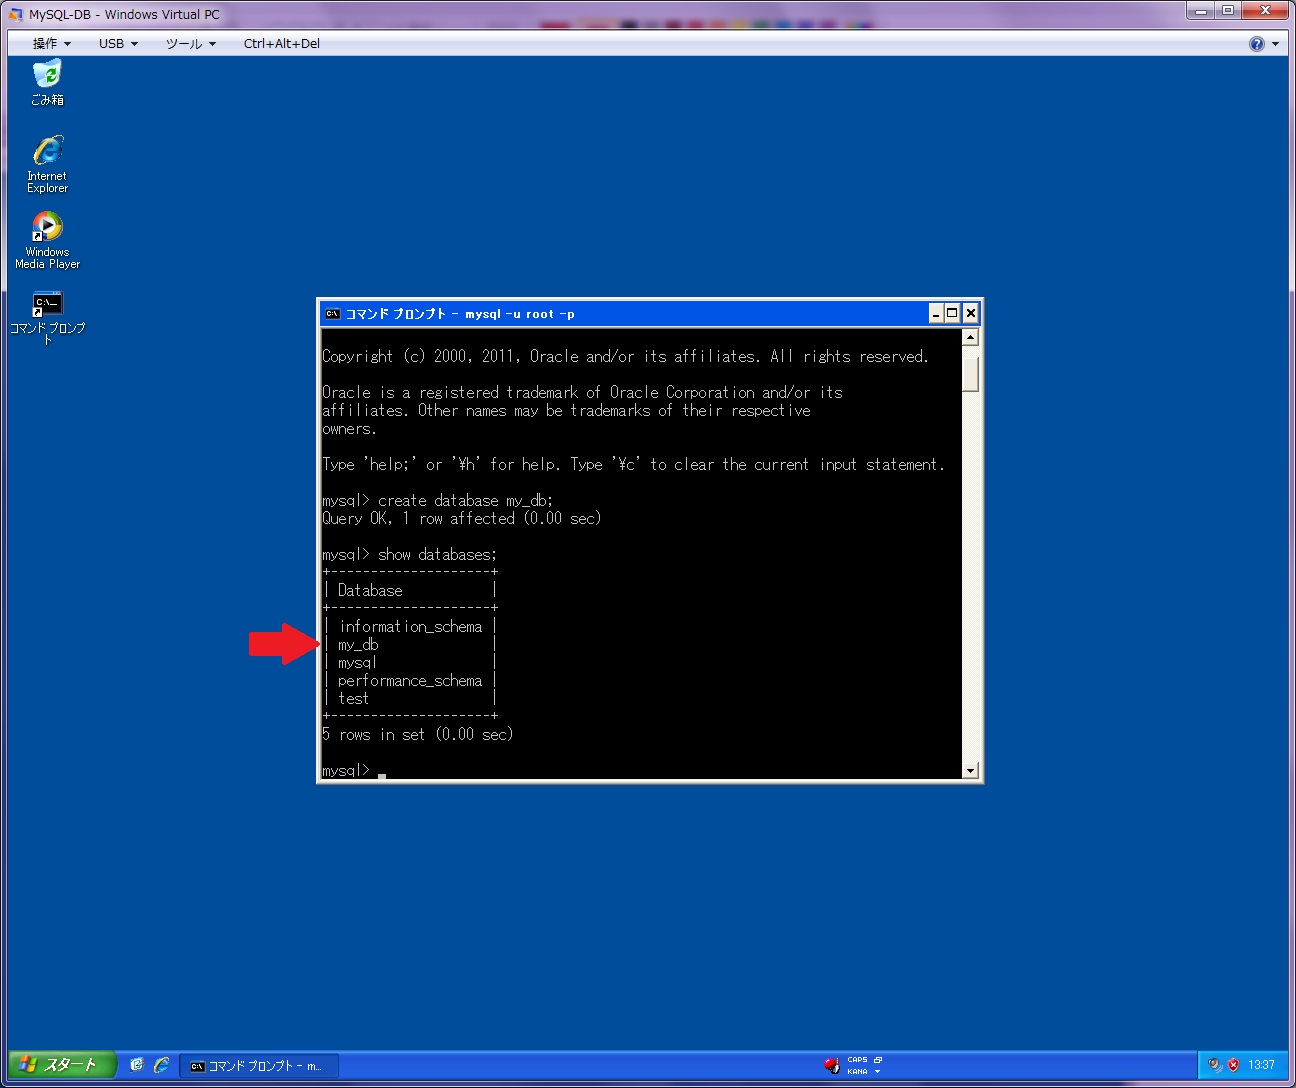Image resolution: width=1296 pixels, height=1088 pixels.
Task: Click the Windows Virtual PC title icon
Action: (x=15, y=14)
